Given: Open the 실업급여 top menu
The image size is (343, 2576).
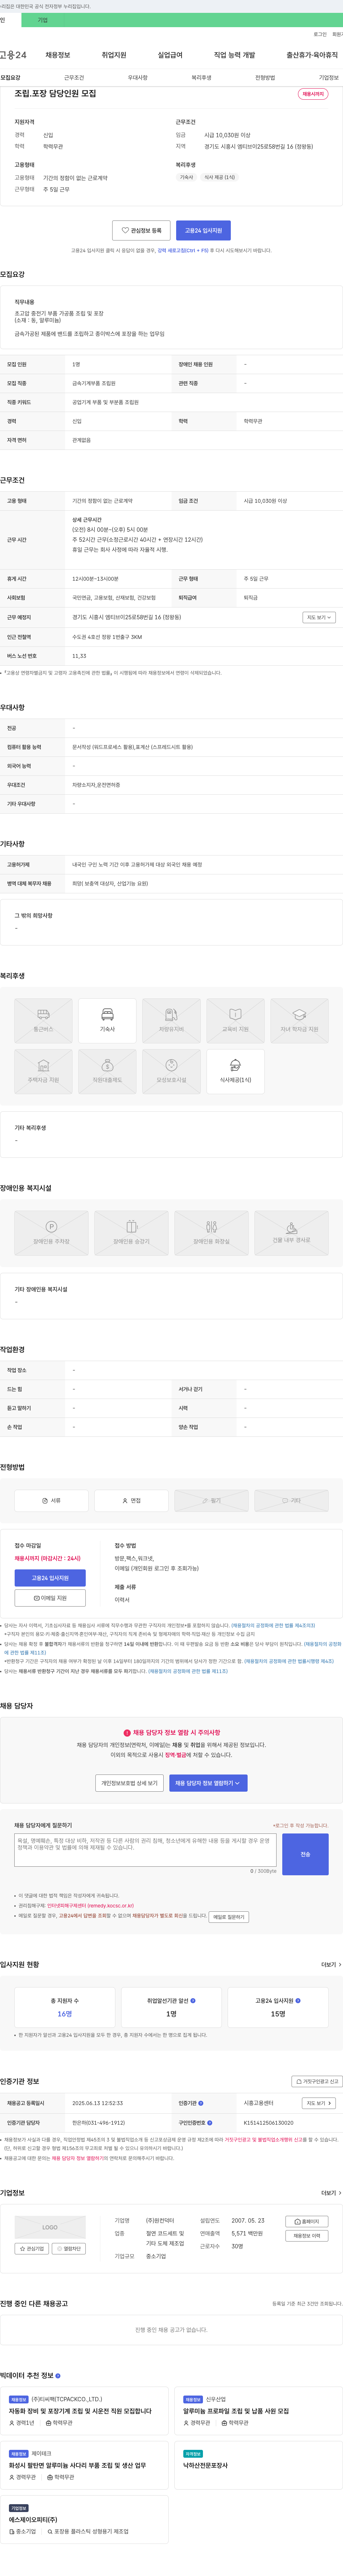Looking at the screenshot, I should click(170, 55).
